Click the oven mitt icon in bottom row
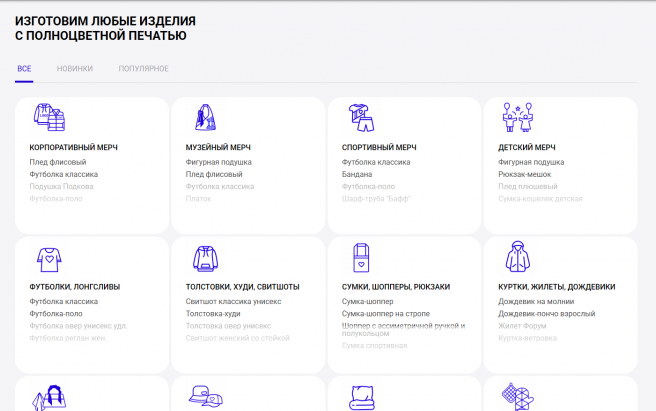The height and width of the screenshot is (411, 656). tap(518, 397)
